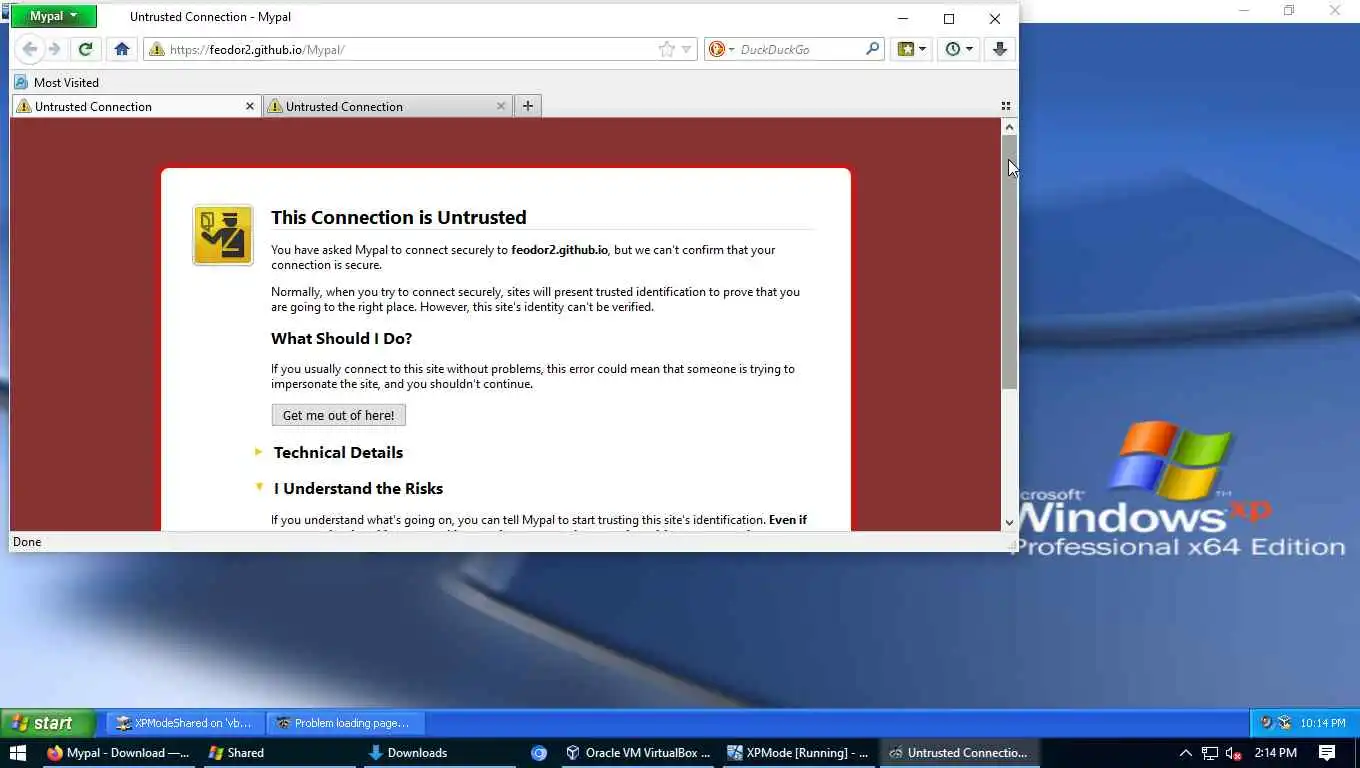Switch to the second Untrusted Connection tab
1360x768 pixels.
387,106
